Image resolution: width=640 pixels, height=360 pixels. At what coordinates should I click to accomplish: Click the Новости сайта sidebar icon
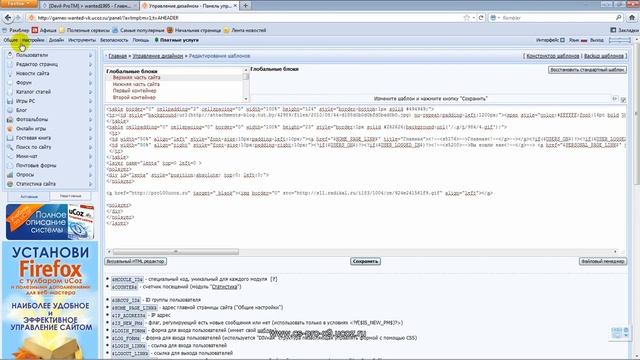click(x=10, y=73)
